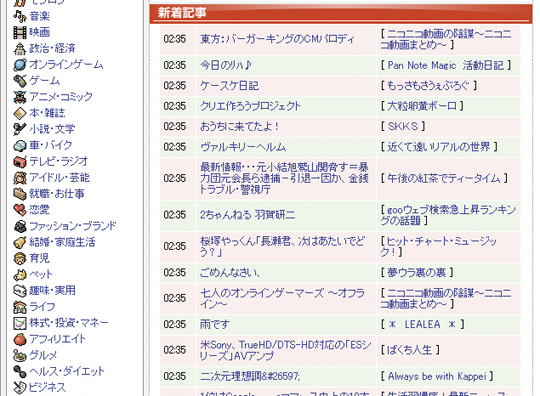Visit the blog * LEALEA *
This screenshot has height=396, width=540.
pos(423,324)
